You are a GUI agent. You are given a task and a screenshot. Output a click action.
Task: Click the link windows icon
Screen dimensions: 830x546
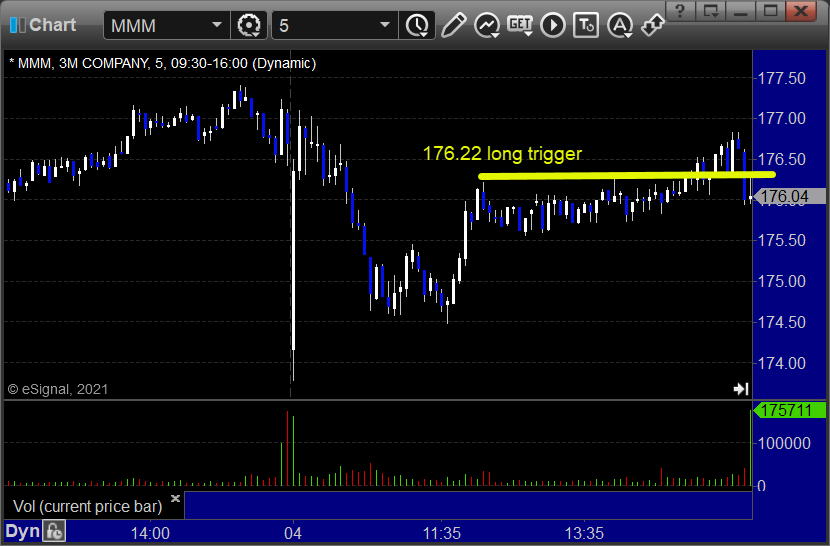(652, 25)
